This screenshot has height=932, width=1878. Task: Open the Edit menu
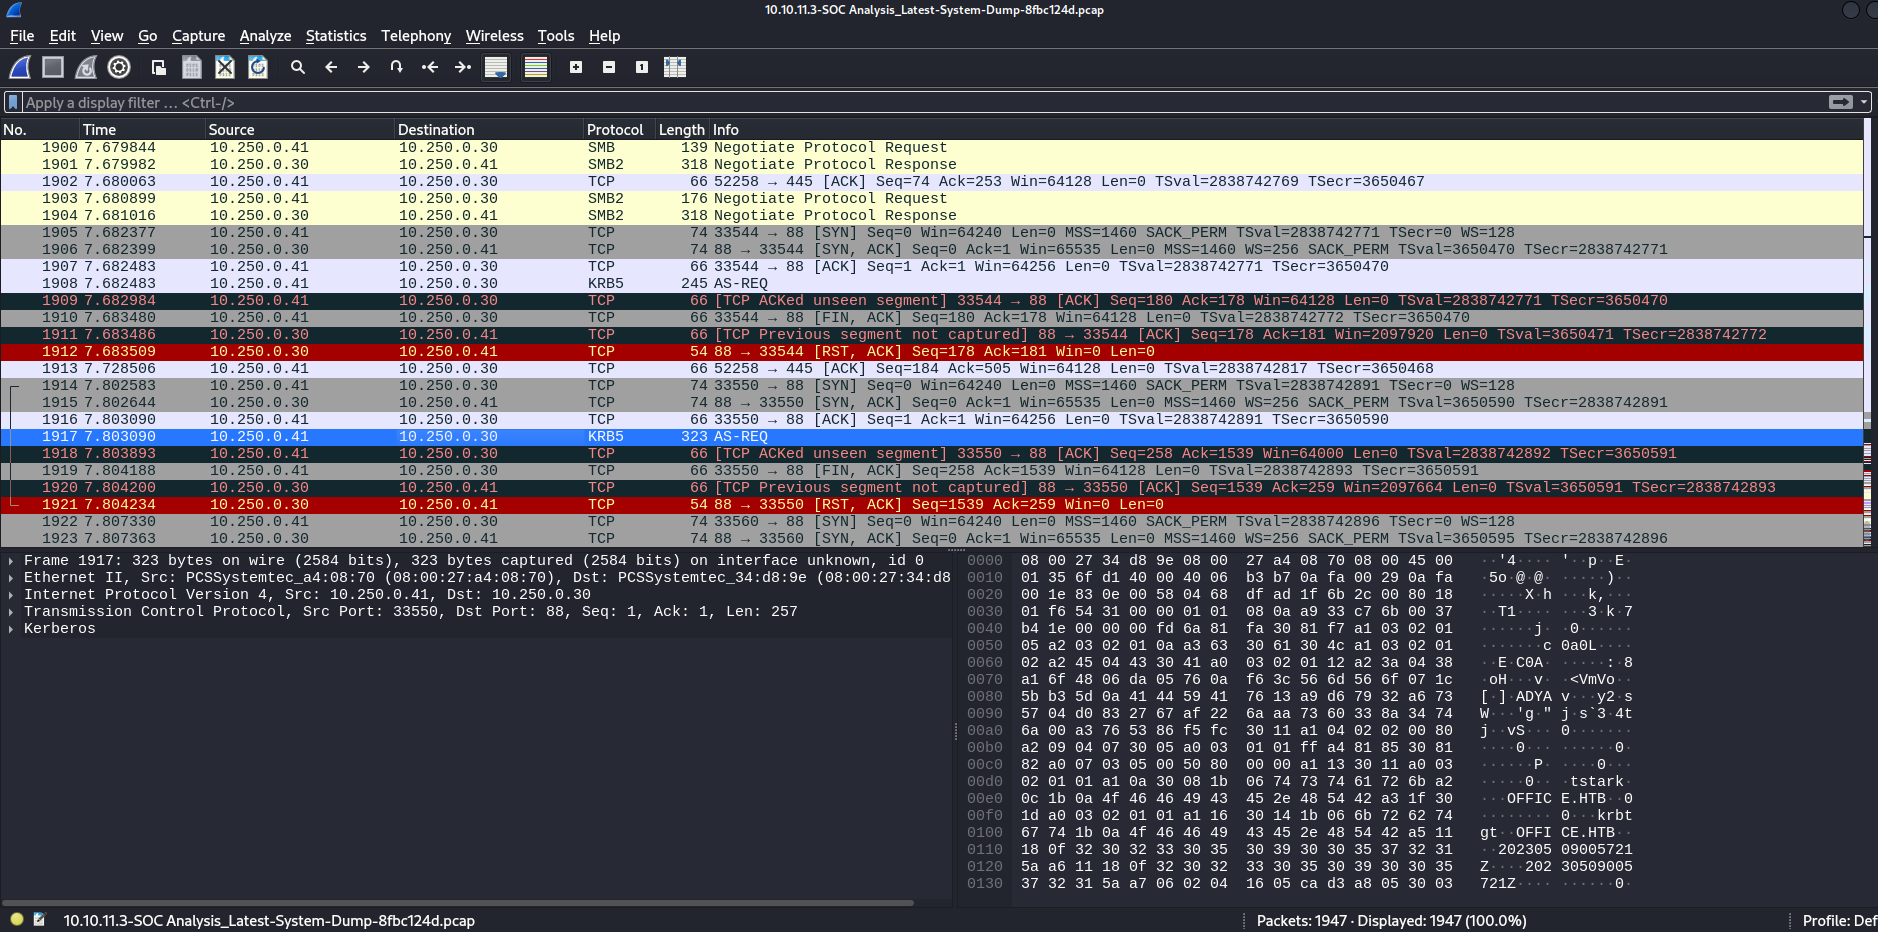tap(63, 36)
